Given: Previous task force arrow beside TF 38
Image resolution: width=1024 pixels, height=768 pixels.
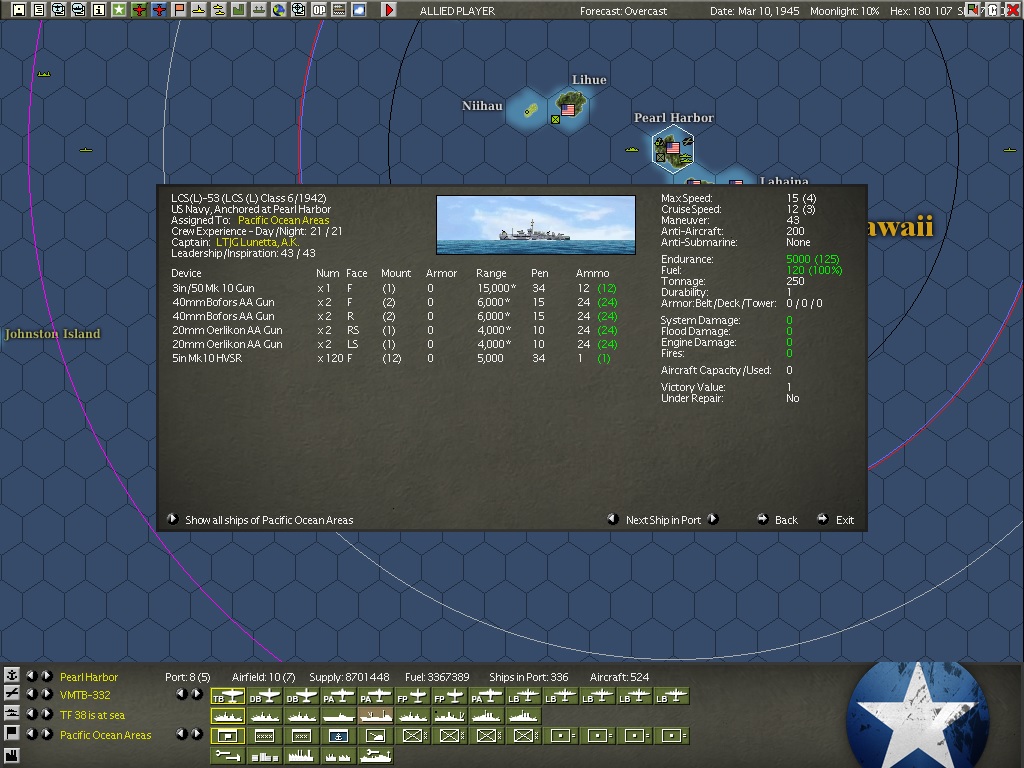Looking at the screenshot, I should click(x=31, y=714).
